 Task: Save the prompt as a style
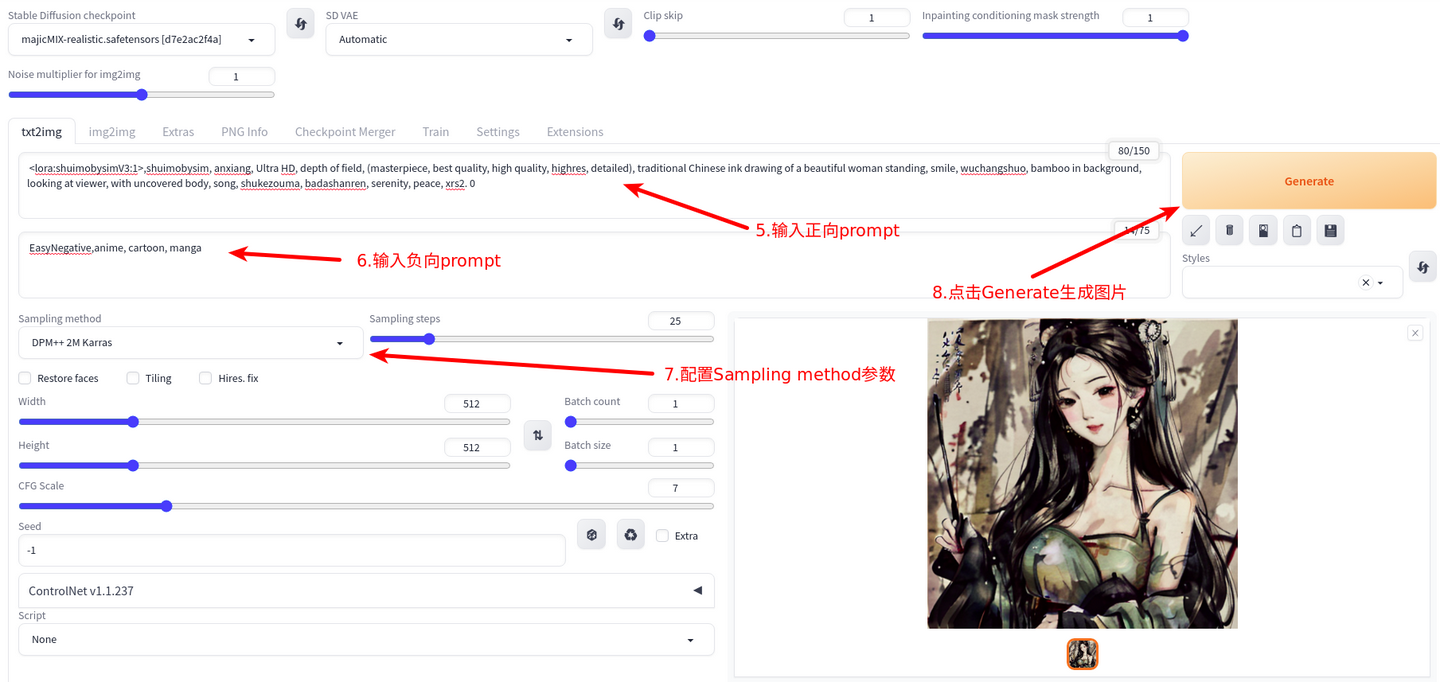(x=1330, y=231)
